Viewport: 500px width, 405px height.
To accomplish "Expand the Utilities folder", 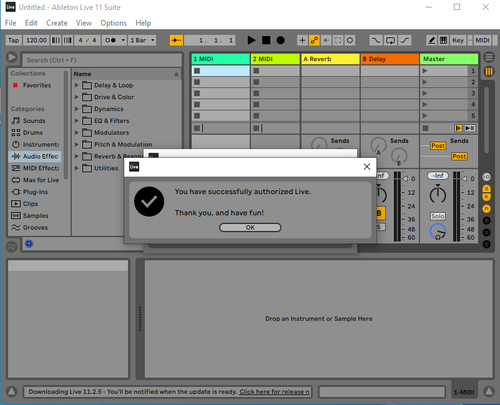I will click(x=76, y=168).
